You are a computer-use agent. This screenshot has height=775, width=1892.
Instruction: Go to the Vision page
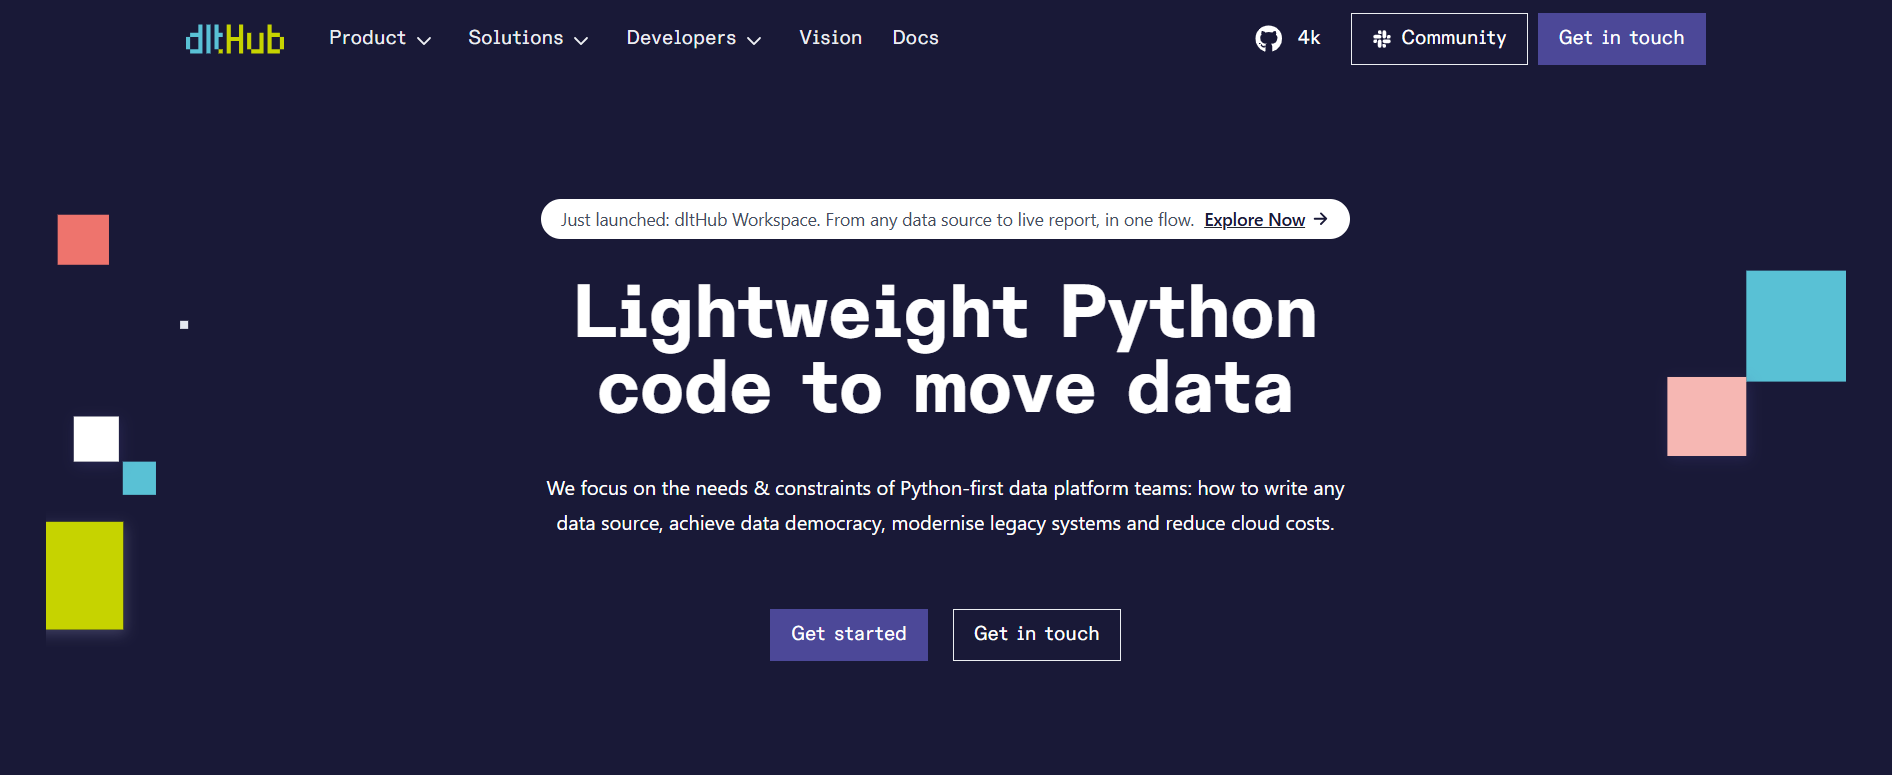[830, 38]
